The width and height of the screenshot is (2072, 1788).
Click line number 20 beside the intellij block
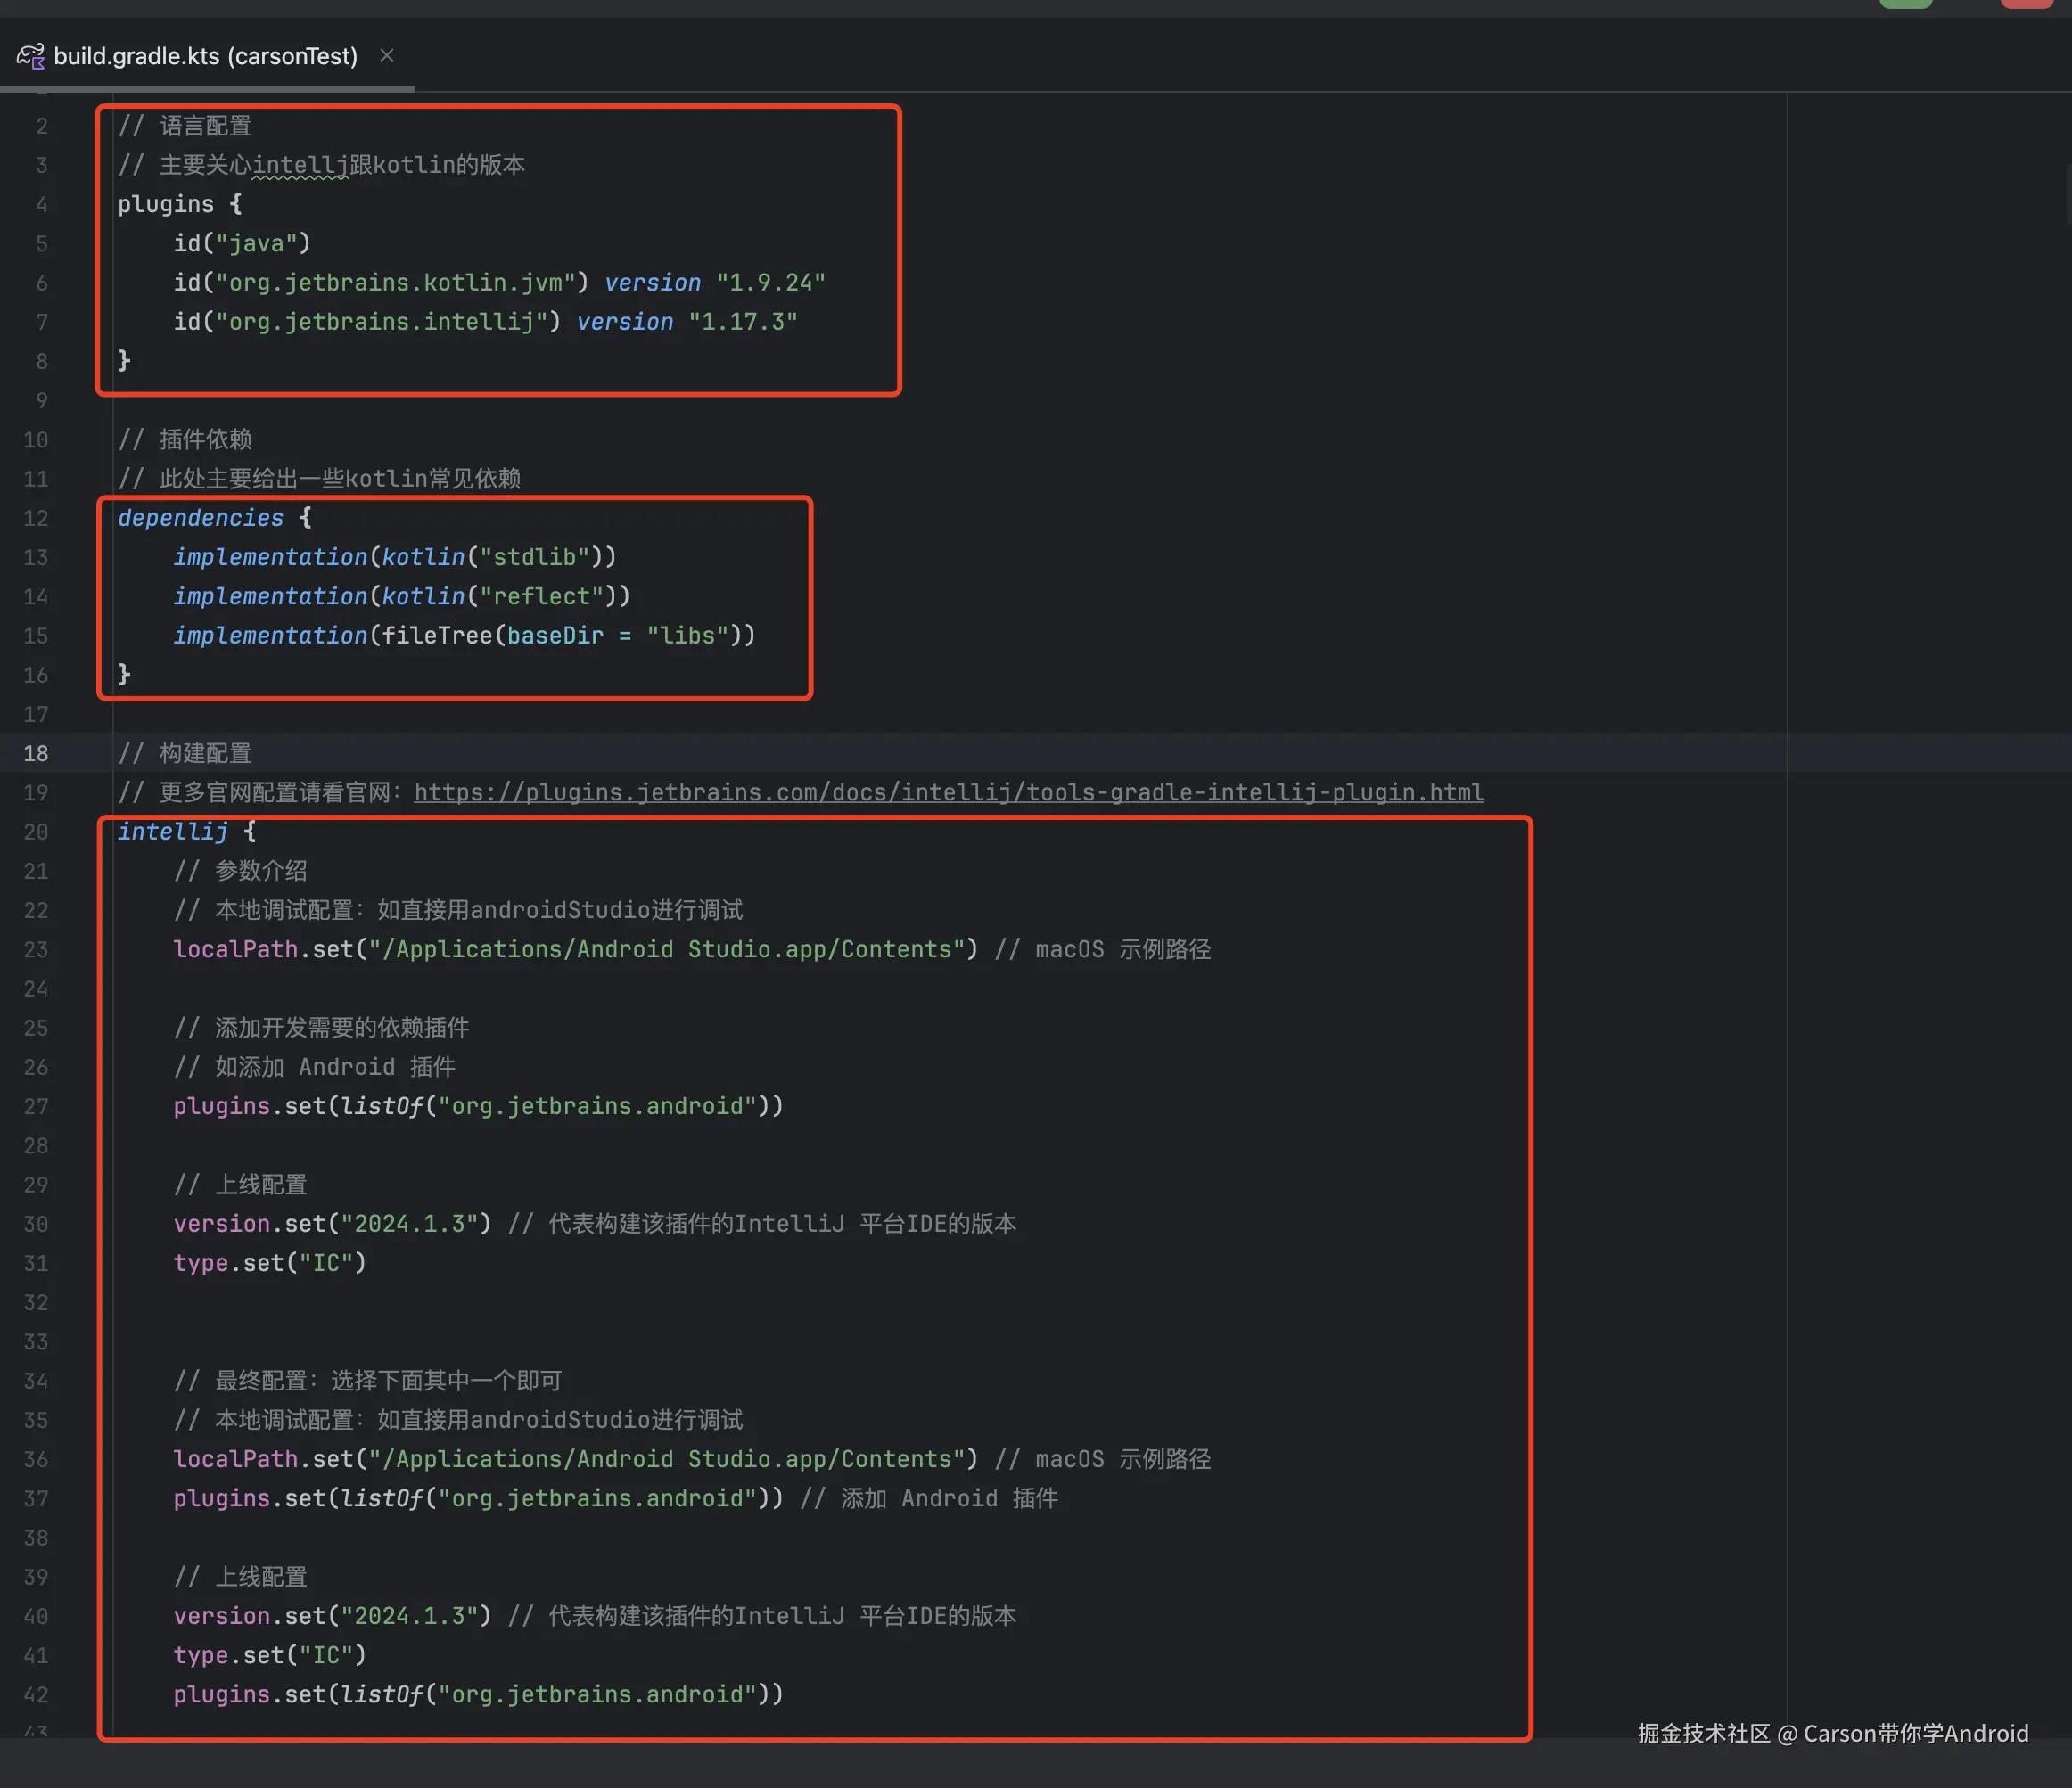coord(36,832)
